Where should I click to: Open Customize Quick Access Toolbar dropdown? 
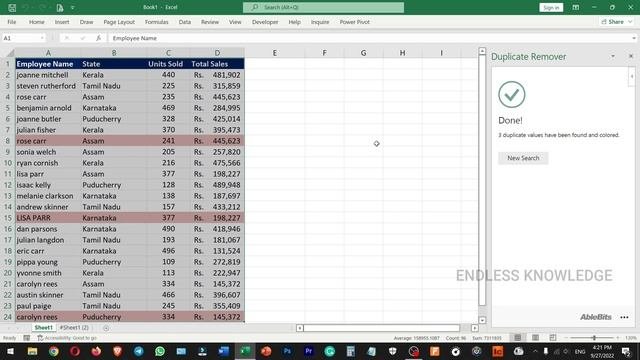[x=73, y=7]
